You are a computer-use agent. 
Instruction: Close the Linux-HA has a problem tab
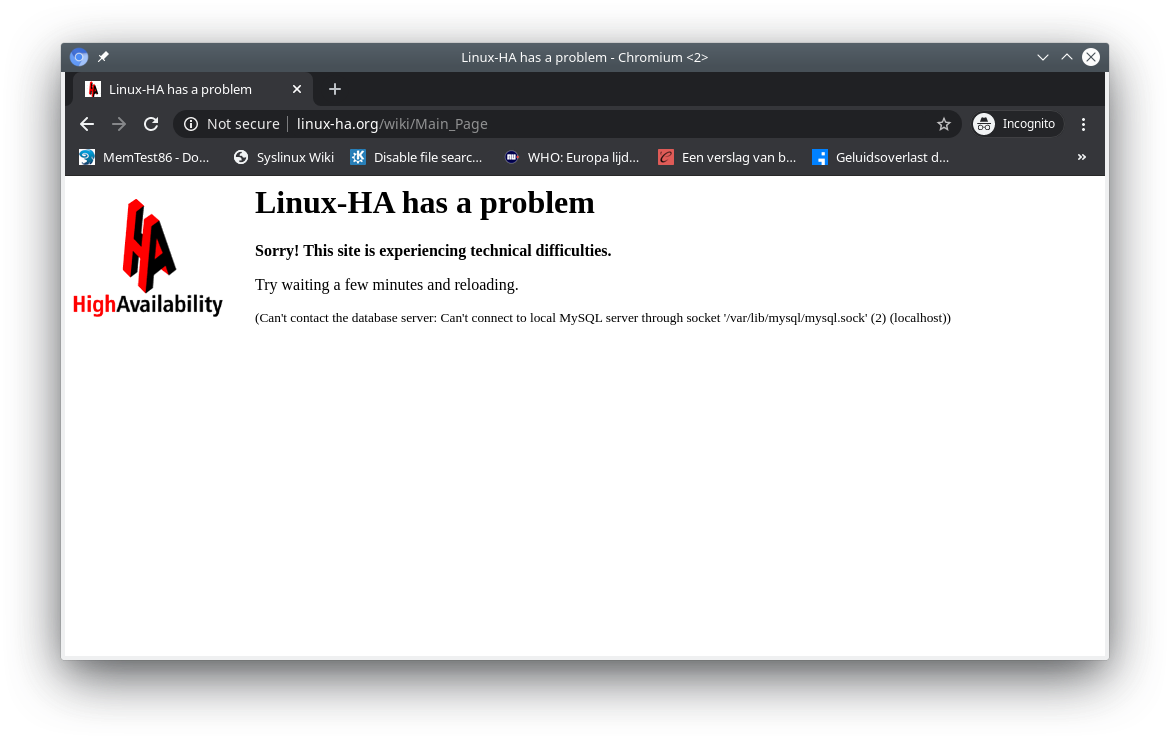pos(297,89)
